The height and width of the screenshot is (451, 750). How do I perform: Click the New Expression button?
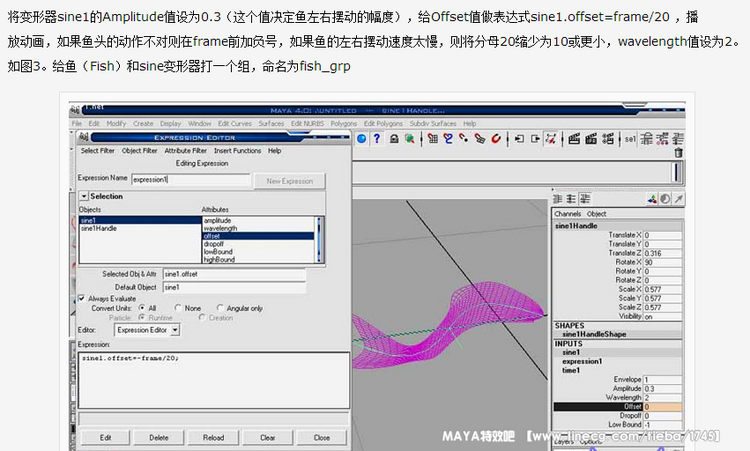[x=289, y=181]
